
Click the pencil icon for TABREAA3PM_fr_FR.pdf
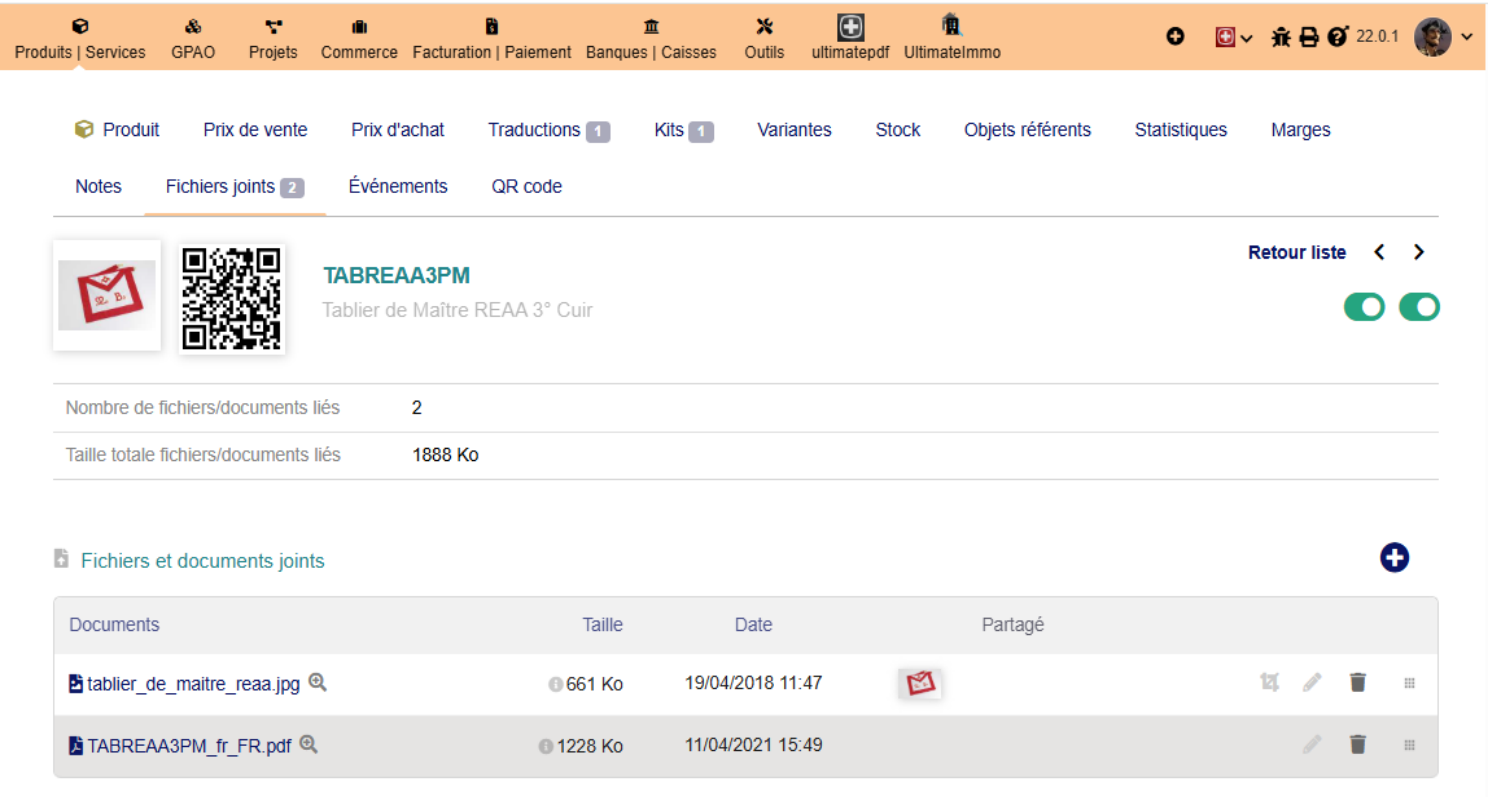coord(1312,745)
